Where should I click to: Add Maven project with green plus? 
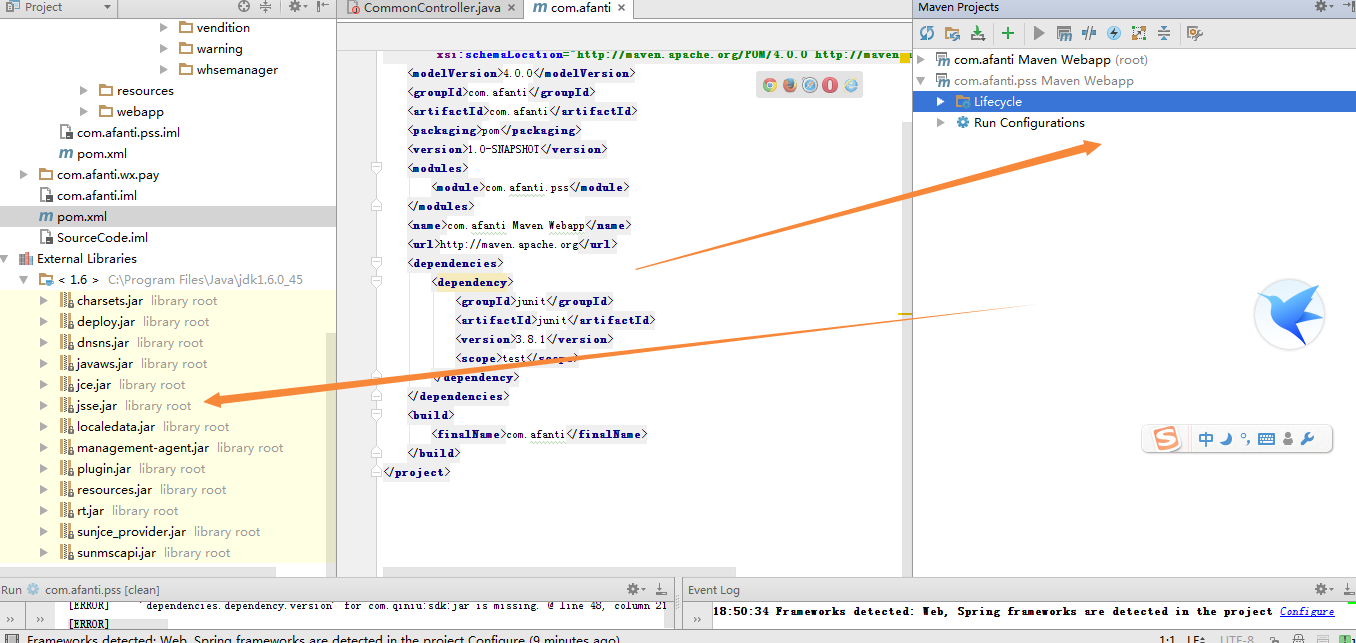pos(1008,33)
